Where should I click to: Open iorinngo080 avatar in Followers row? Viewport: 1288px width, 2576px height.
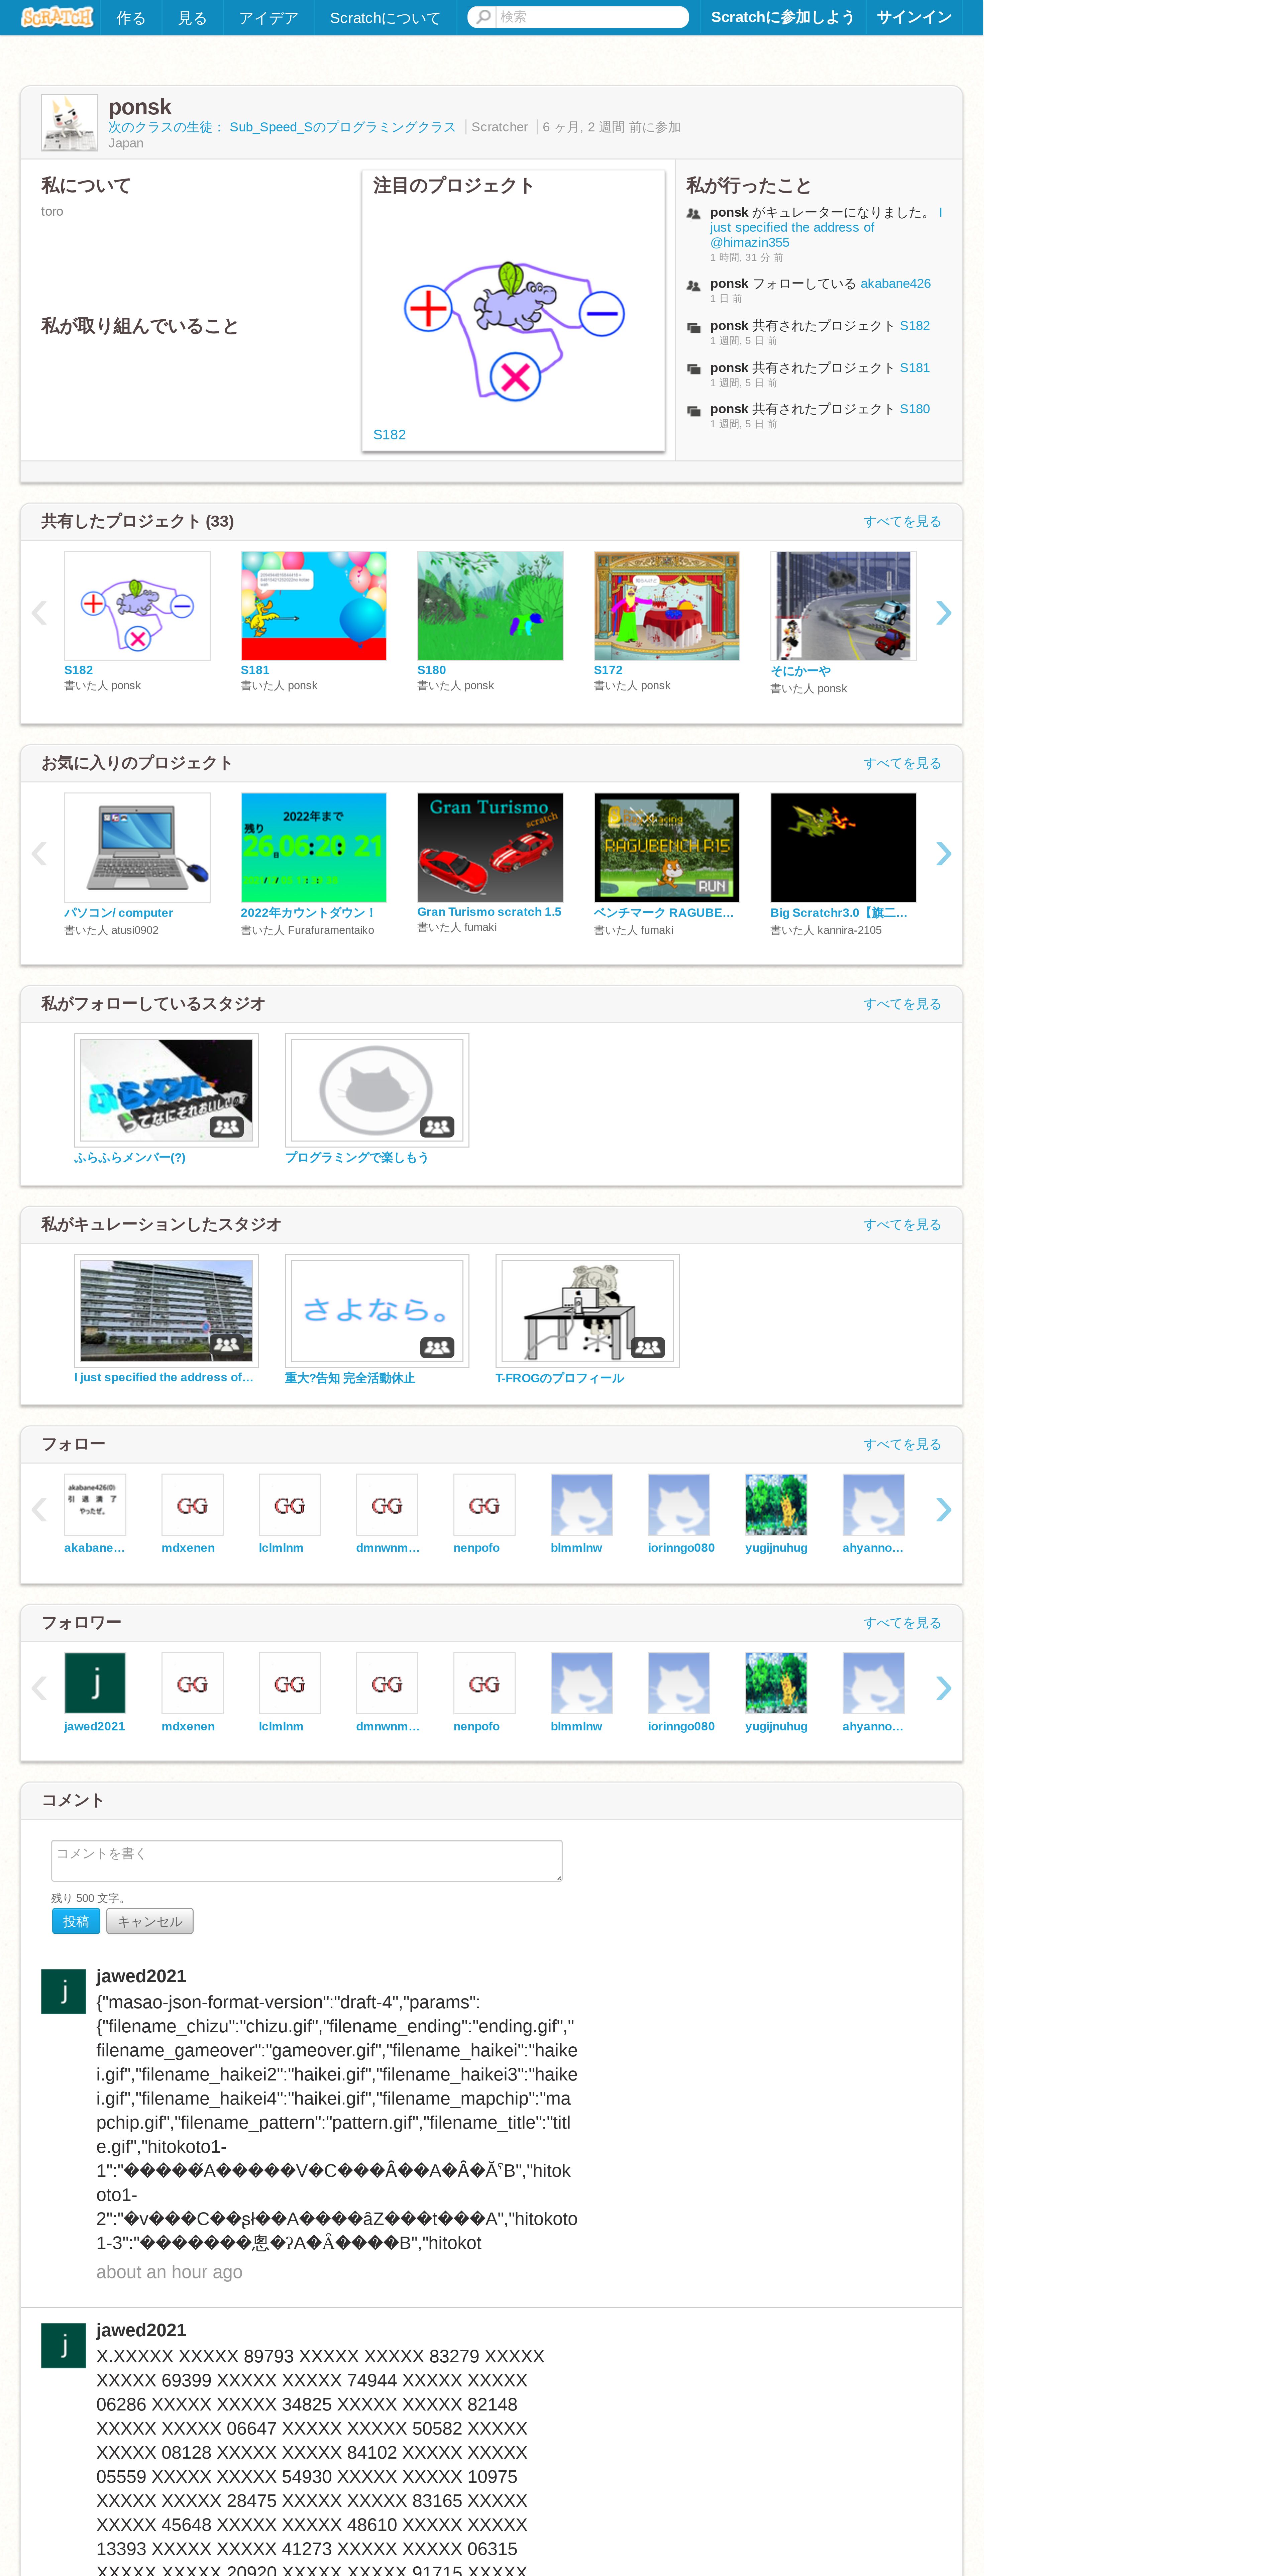tap(679, 1683)
